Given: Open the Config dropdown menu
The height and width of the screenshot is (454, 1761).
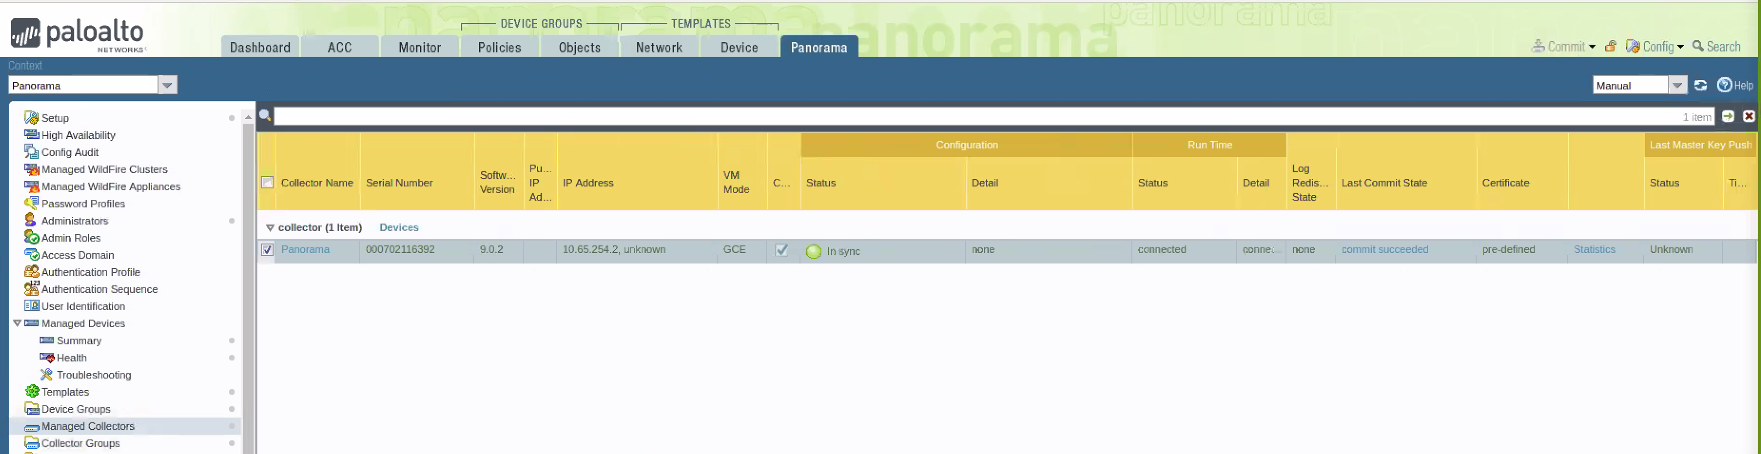Looking at the screenshot, I should [x=1655, y=47].
